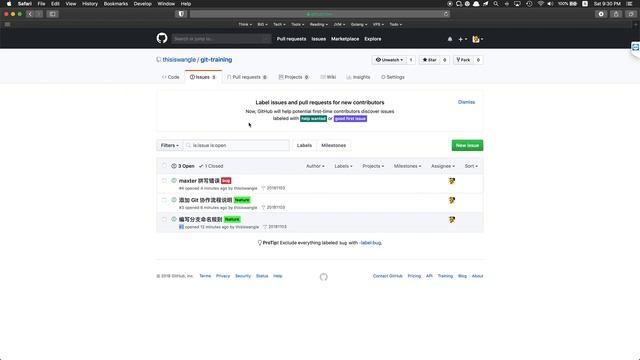Switch to the Code tab
The height and width of the screenshot is (360, 640).
[x=170, y=77]
